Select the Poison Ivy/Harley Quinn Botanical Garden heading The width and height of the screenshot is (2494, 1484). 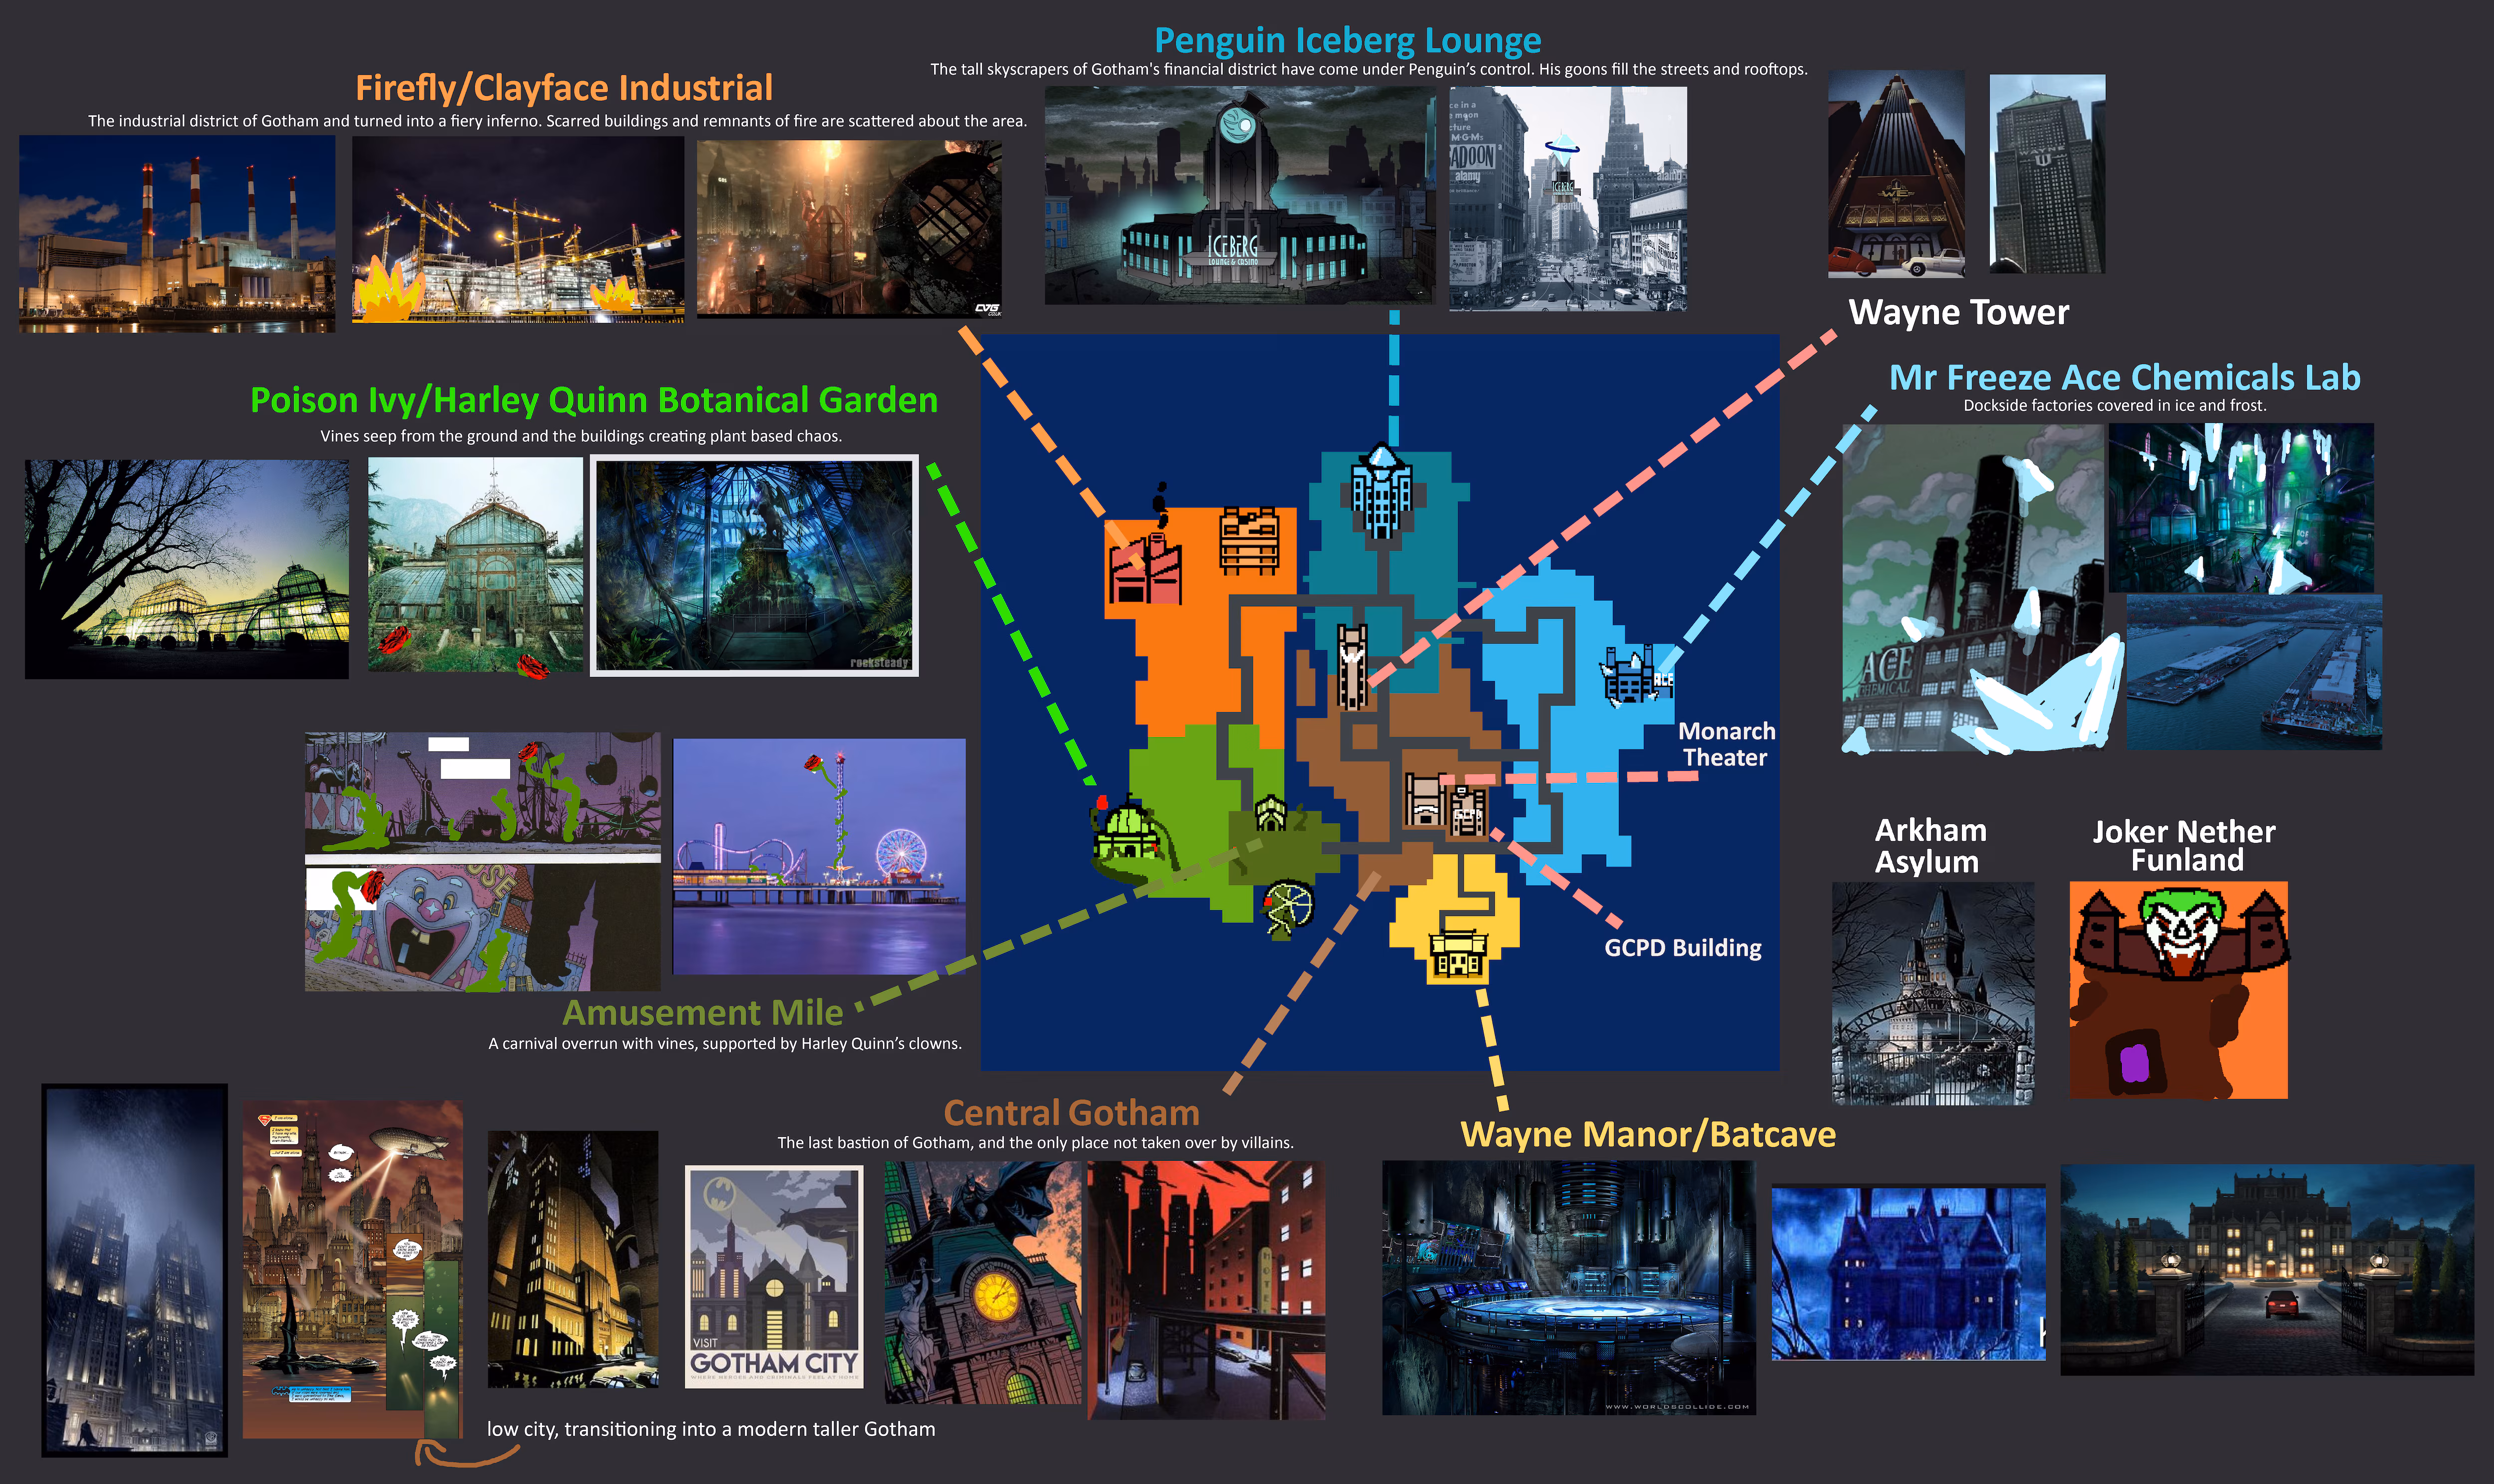(x=594, y=400)
